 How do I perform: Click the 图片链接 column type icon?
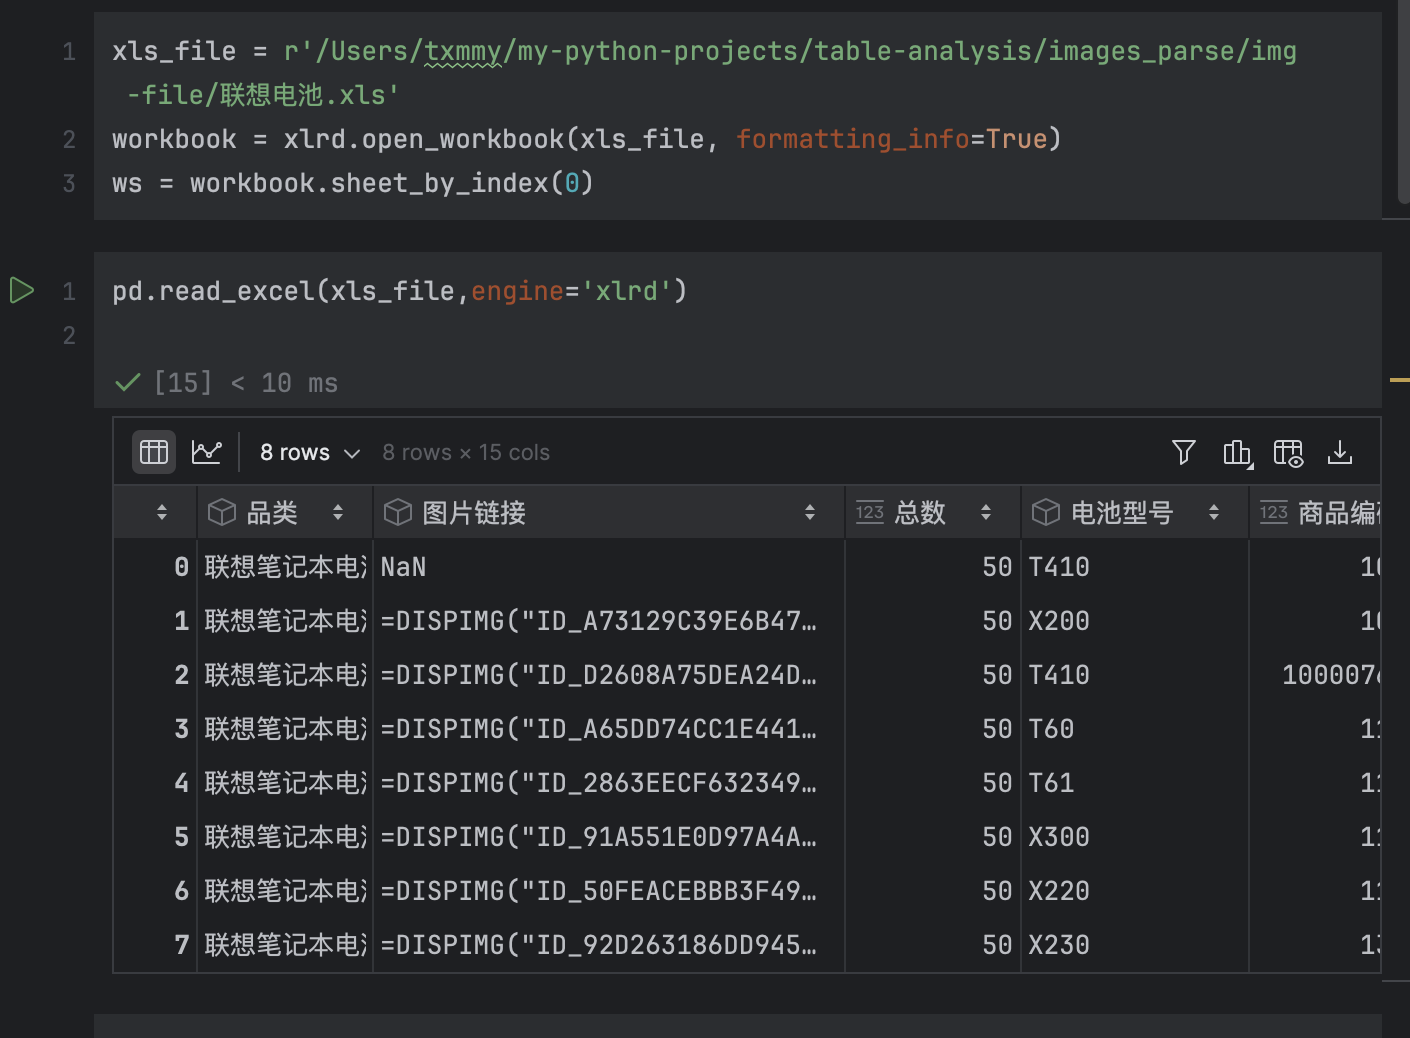398,512
